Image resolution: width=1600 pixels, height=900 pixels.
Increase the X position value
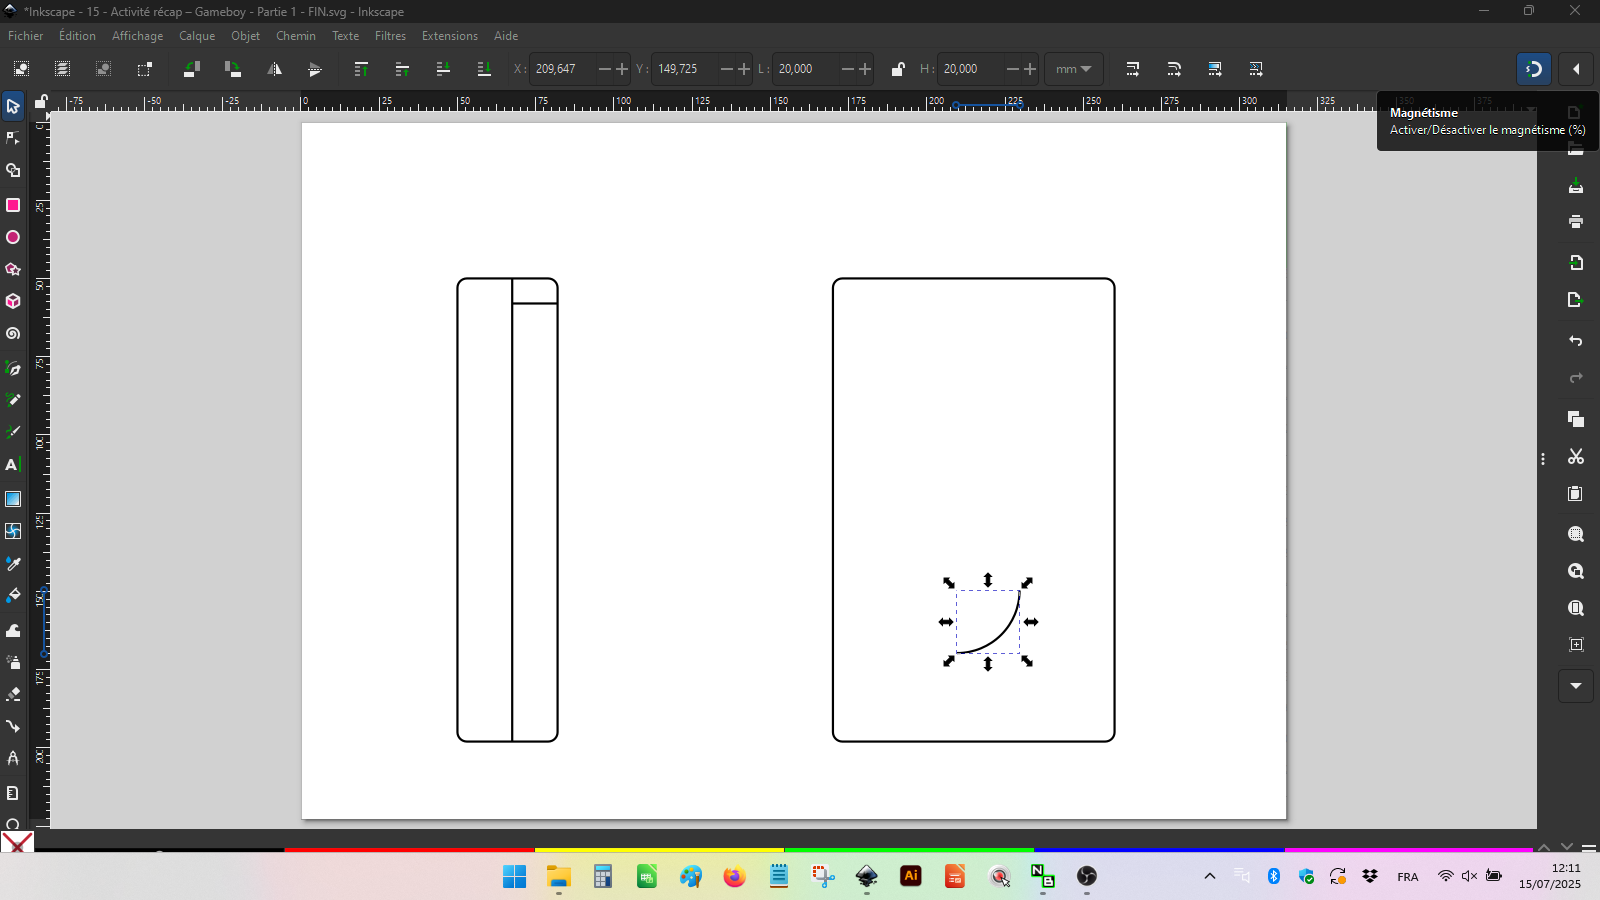pos(622,69)
